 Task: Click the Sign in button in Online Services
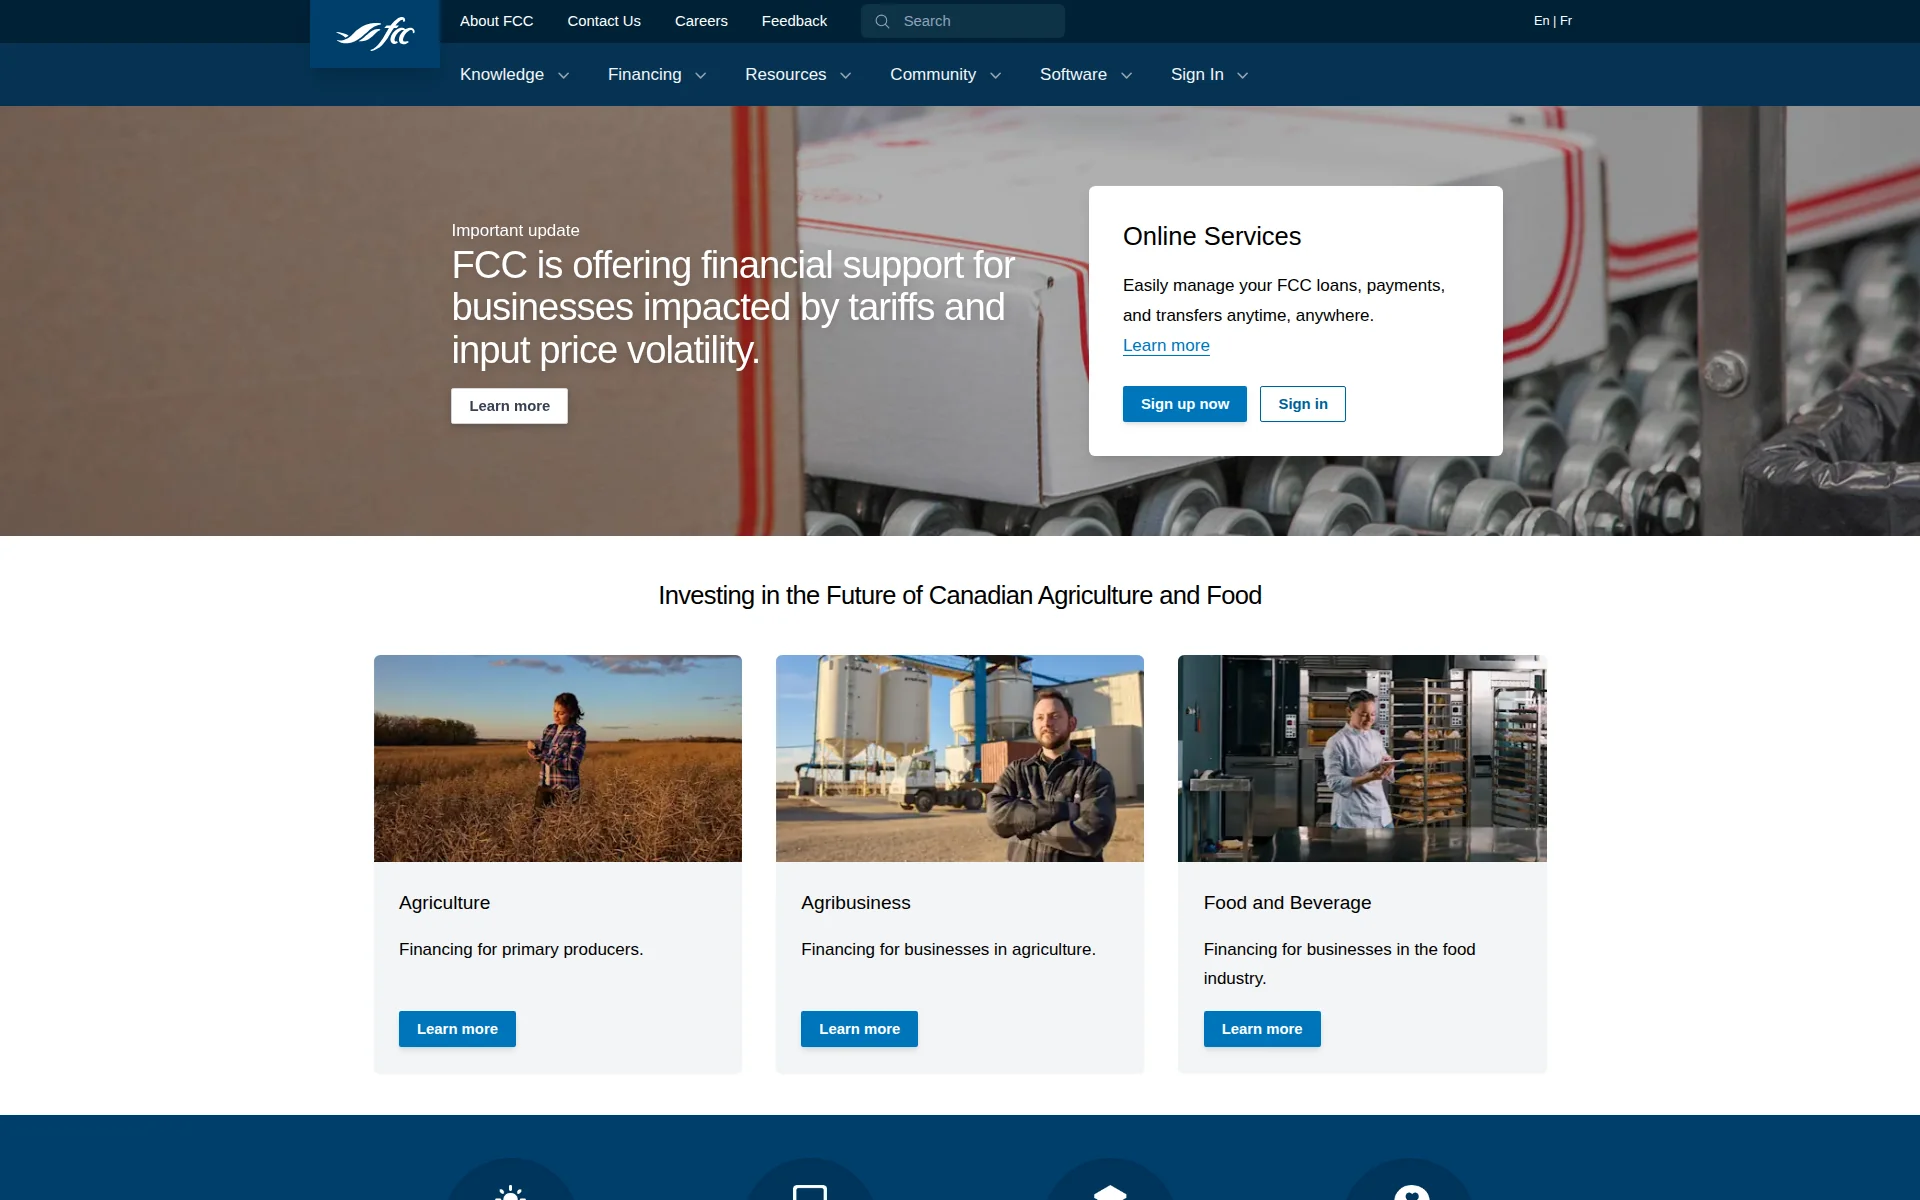click(x=1303, y=404)
